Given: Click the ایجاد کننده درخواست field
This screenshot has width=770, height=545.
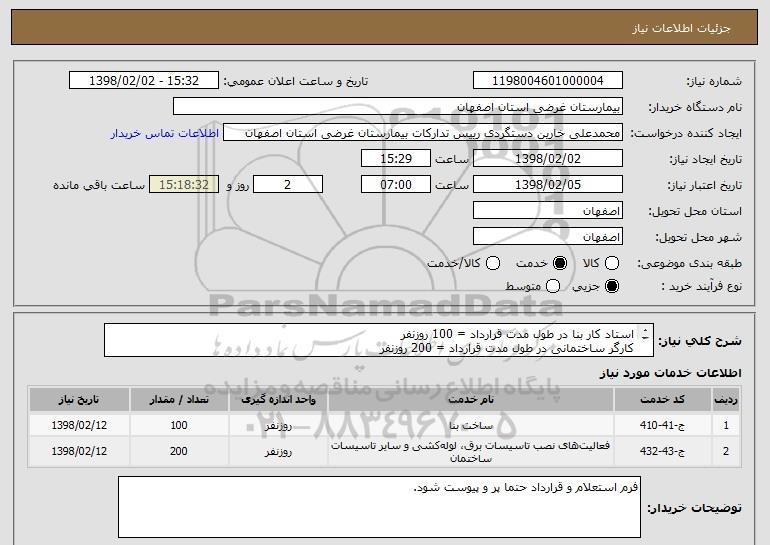Looking at the screenshot, I should pos(423,133).
